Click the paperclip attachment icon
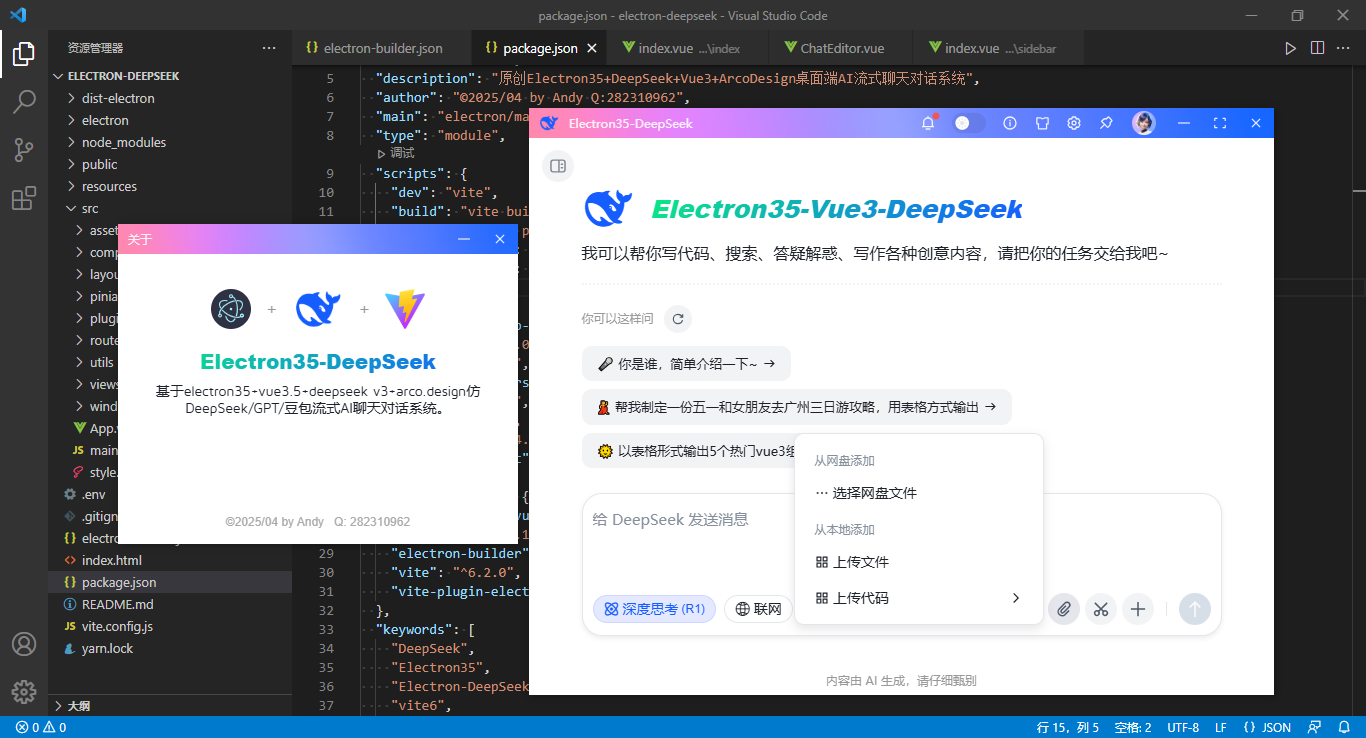1366x738 pixels. (x=1064, y=609)
